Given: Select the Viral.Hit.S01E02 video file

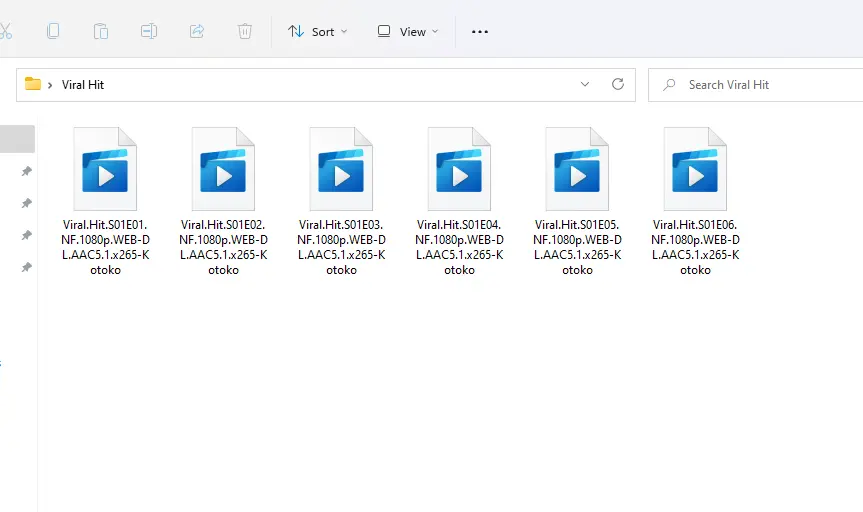Looking at the screenshot, I should tap(223, 201).
